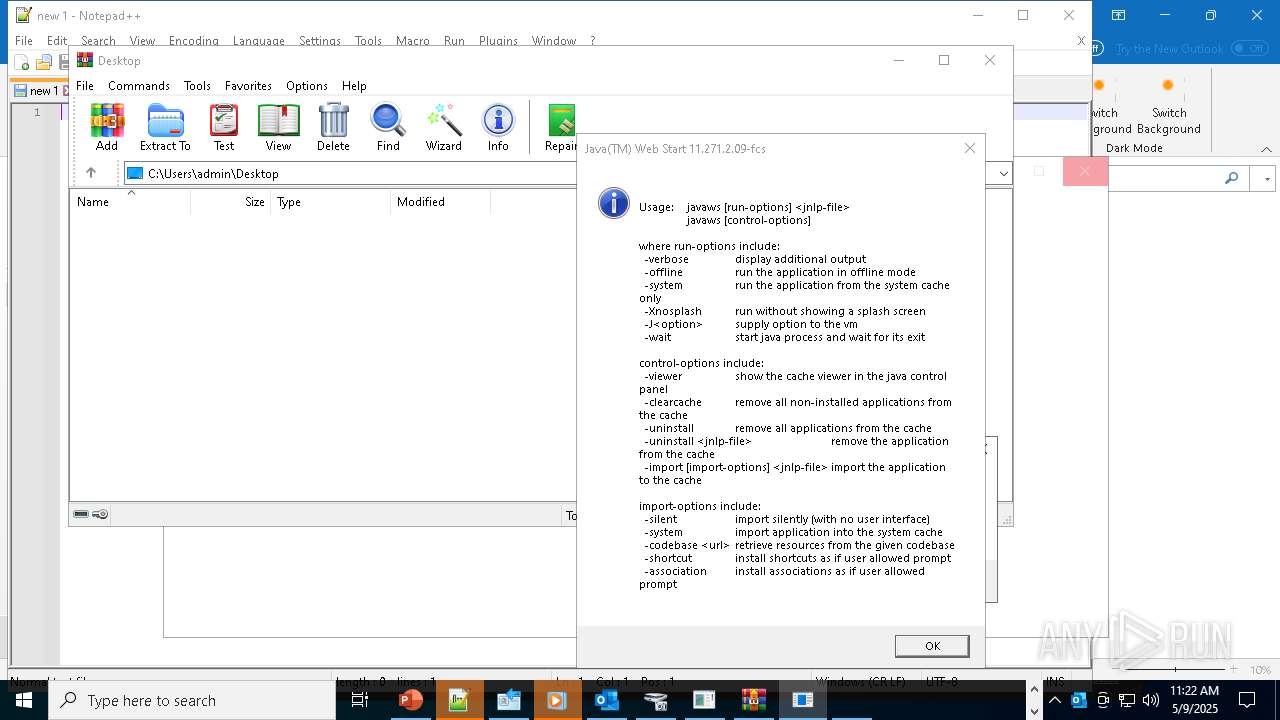Click the Extract To icon in WinRAR

165,127
